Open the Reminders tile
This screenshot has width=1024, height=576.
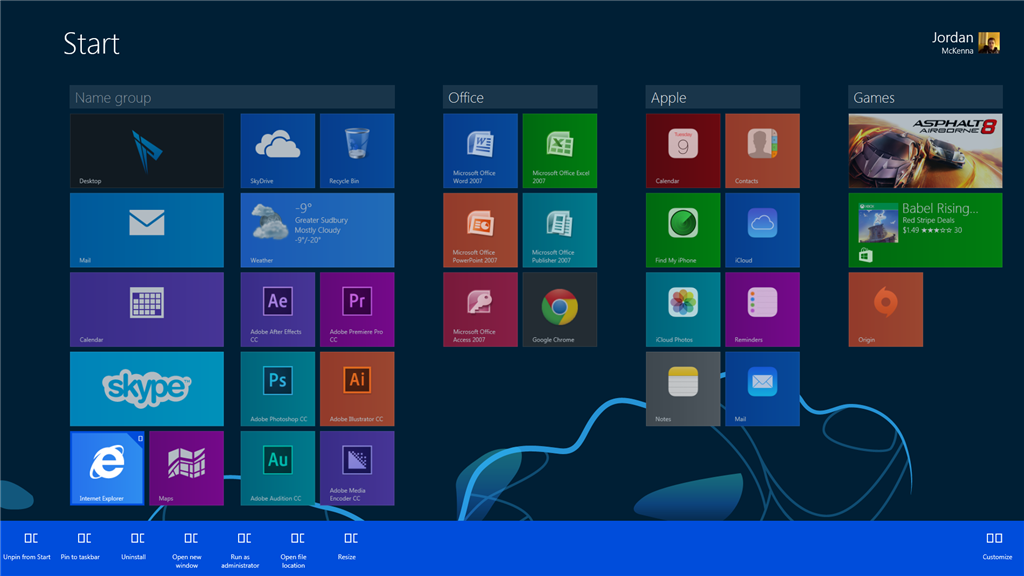click(x=763, y=310)
